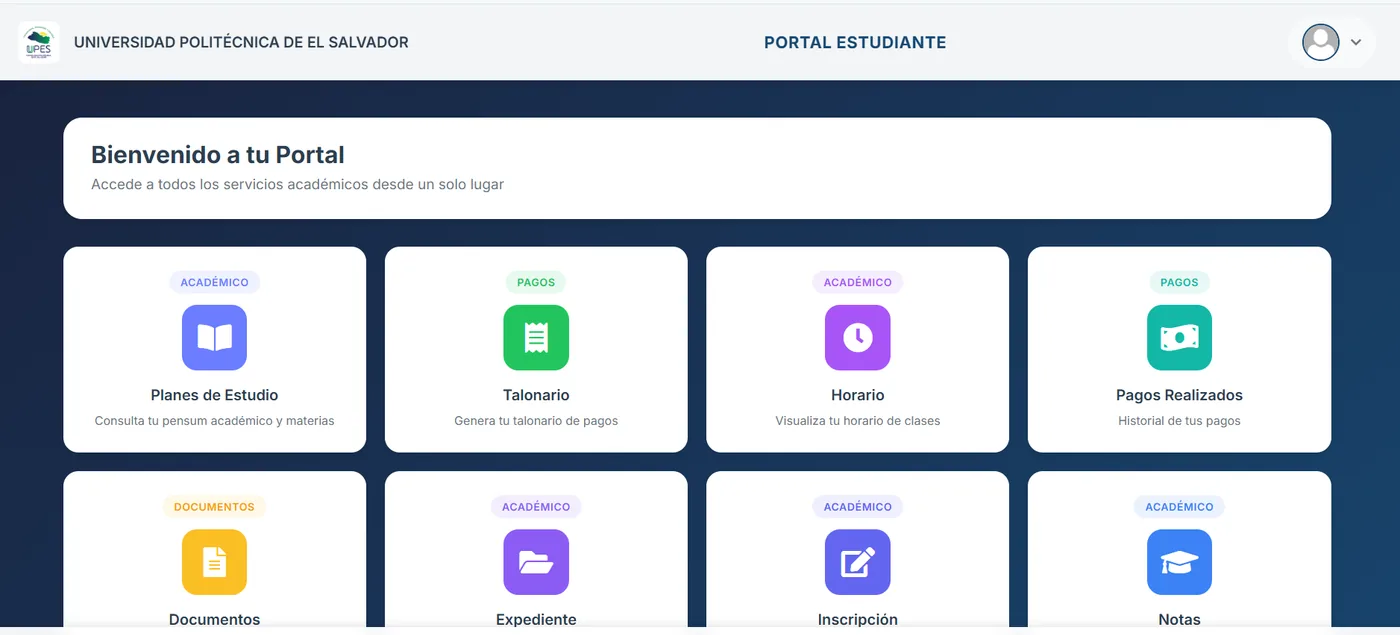Open the Planes de Estudio title link
The width and height of the screenshot is (1400, 635).
tap(214, 395)
